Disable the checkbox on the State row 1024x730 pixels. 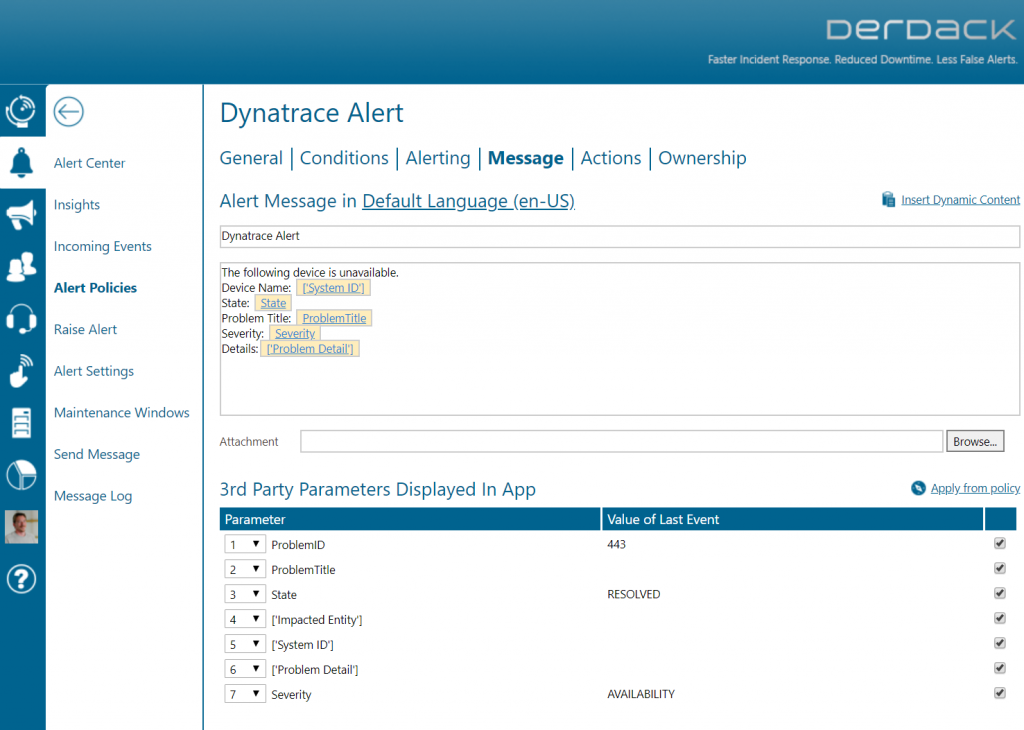998,593
